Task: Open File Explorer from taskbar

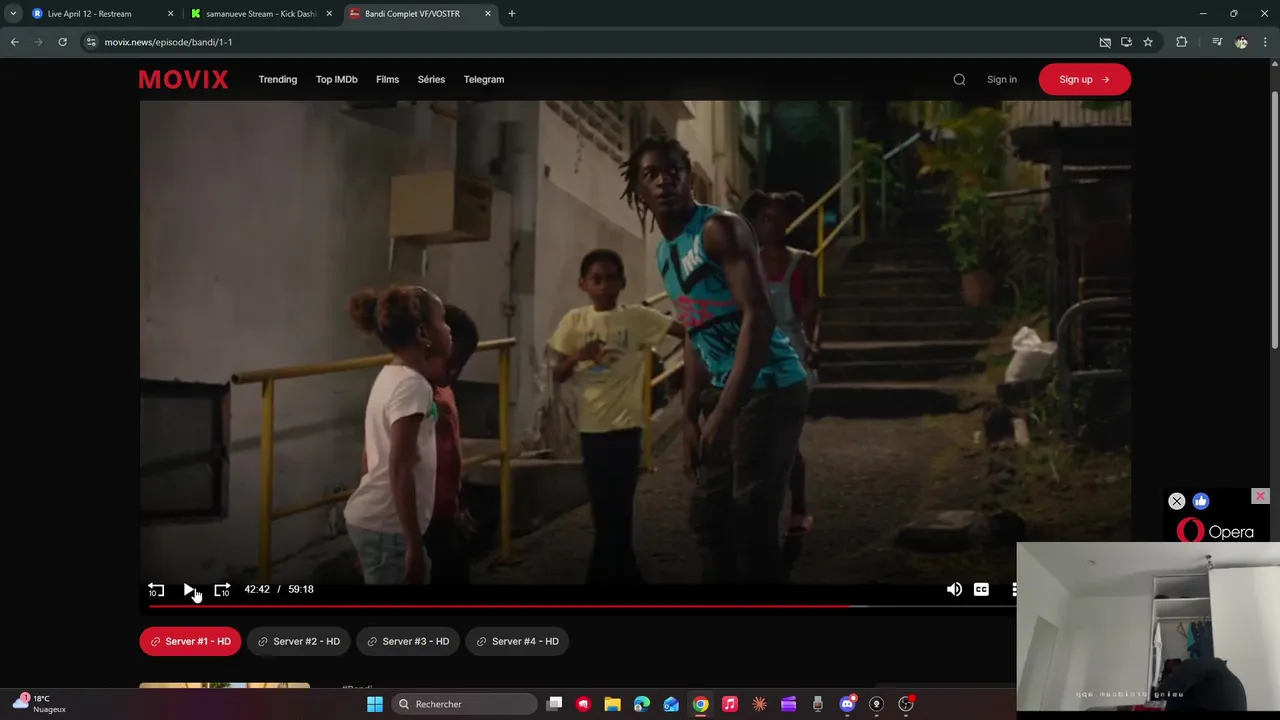Action: [613, 704]
